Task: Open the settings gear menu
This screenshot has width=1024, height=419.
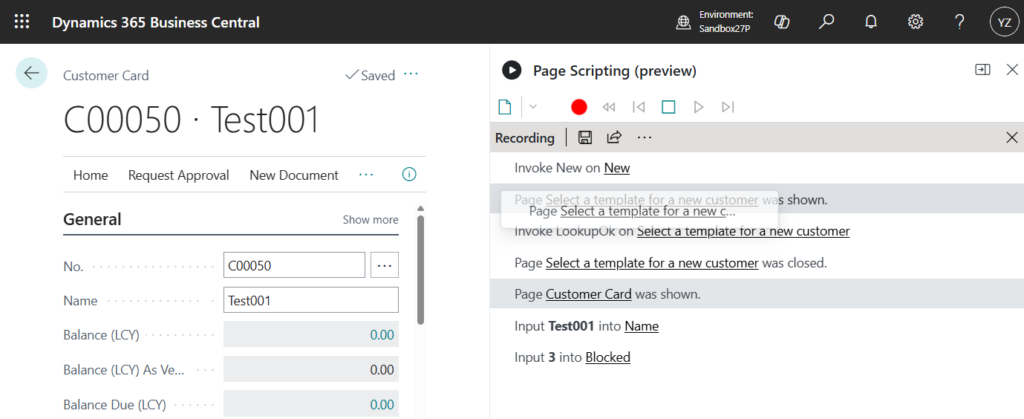Action: click(x=915, y=22)
